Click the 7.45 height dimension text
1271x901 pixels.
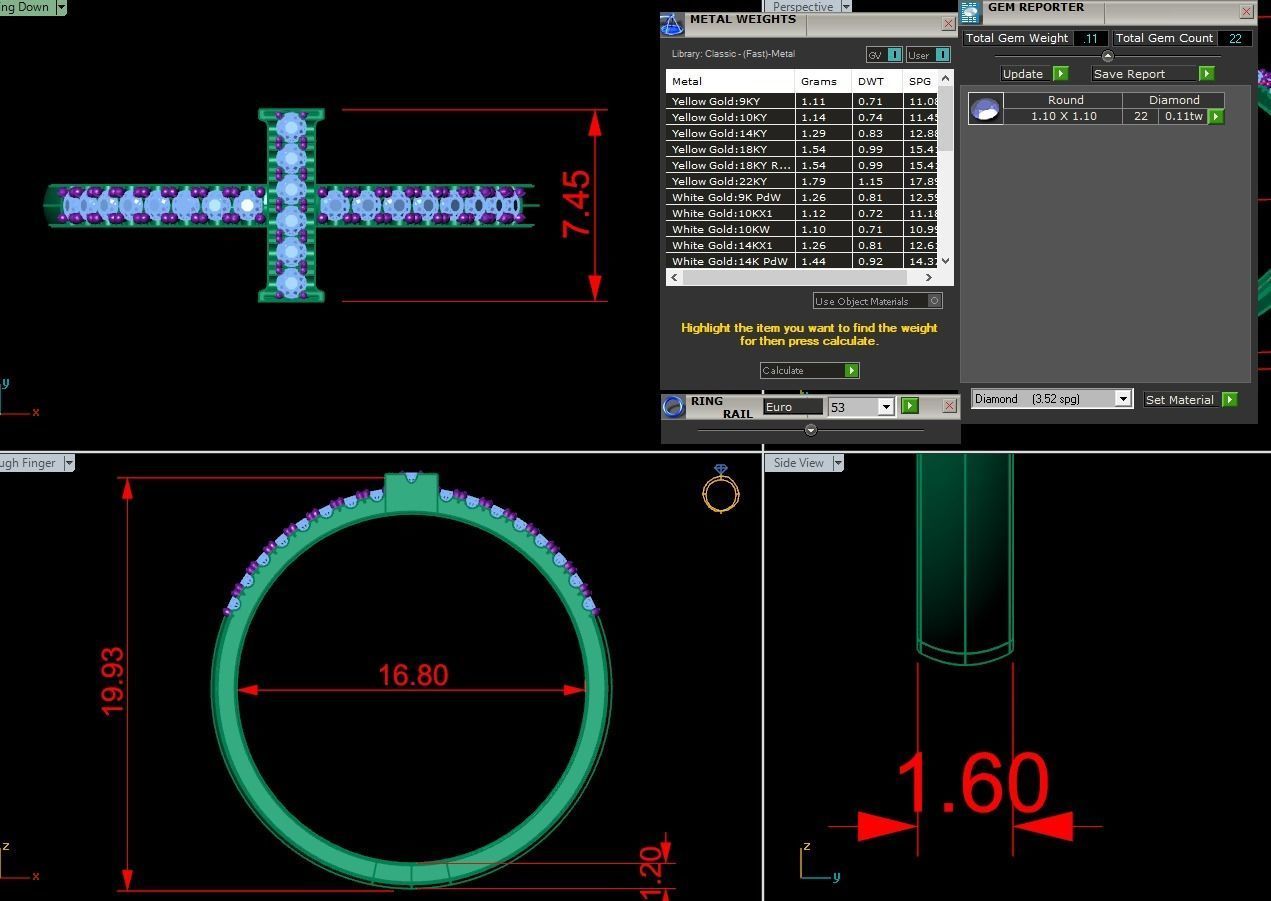click(x=577, y=205)
